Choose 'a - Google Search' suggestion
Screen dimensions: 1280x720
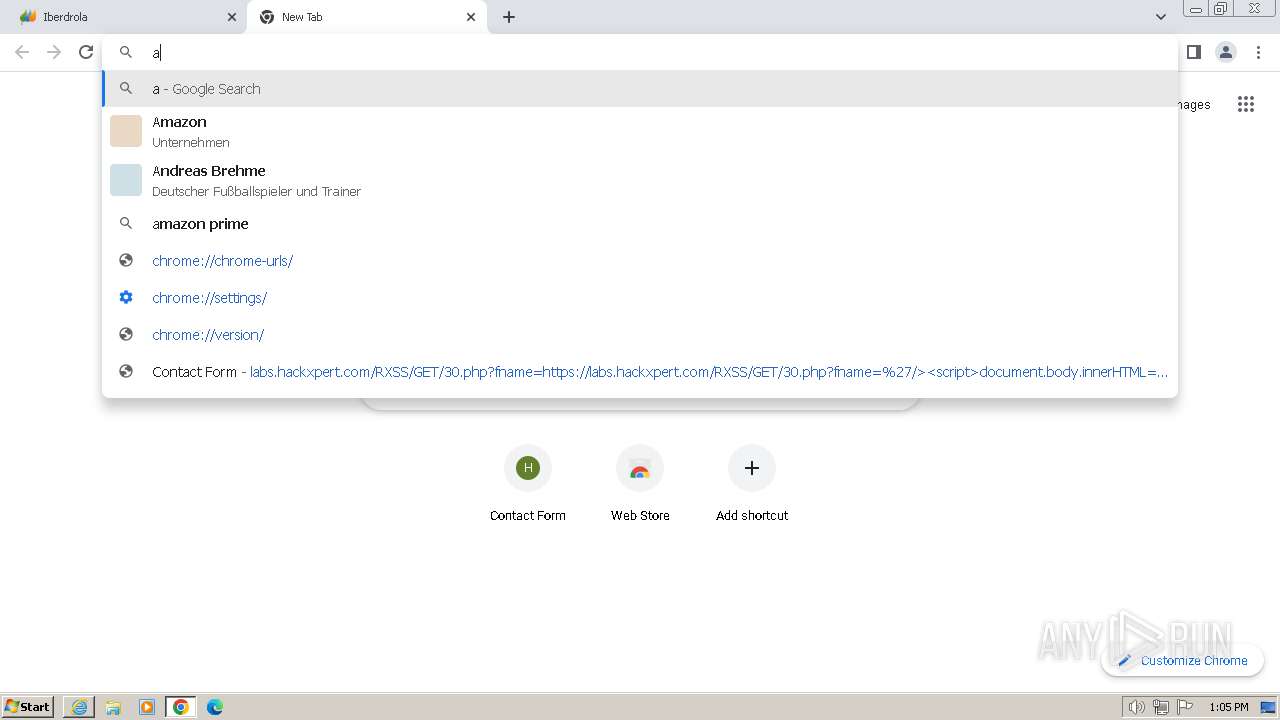coord(640,89)
